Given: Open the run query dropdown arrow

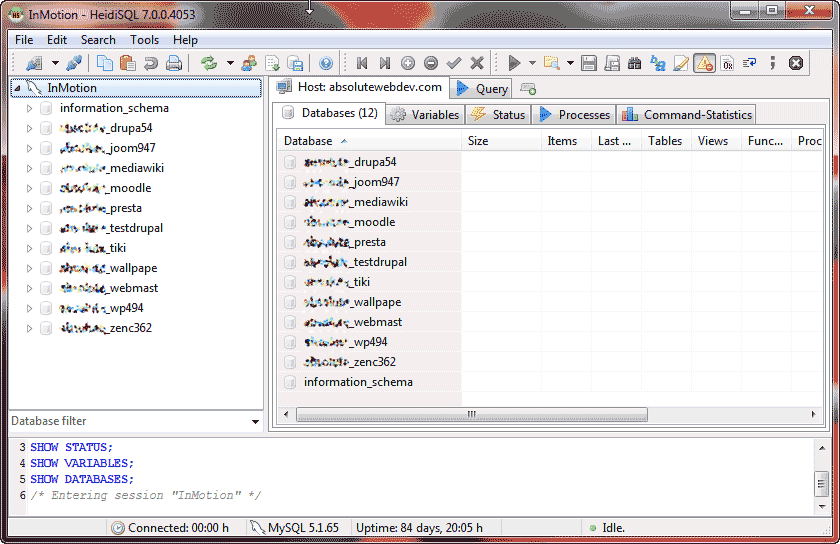Looking at the screenshot, I should pyautogui.click(x=532, y=63).
